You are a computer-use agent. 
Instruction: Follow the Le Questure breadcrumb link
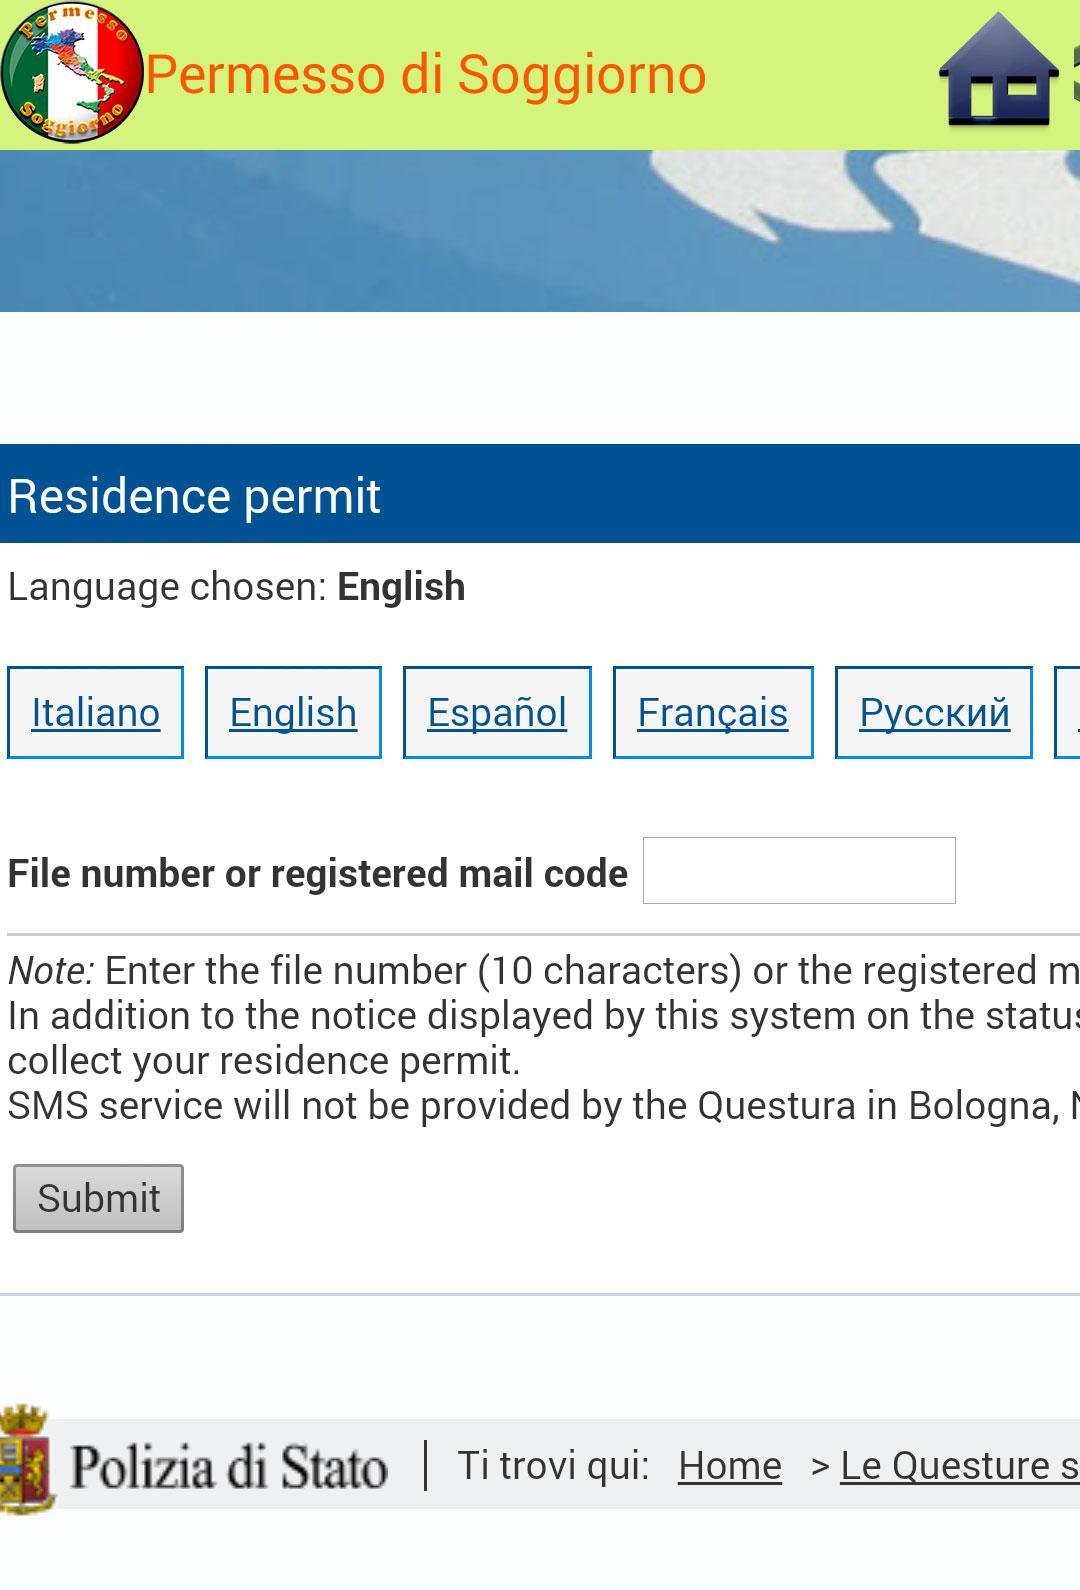tap(958, 1466)
